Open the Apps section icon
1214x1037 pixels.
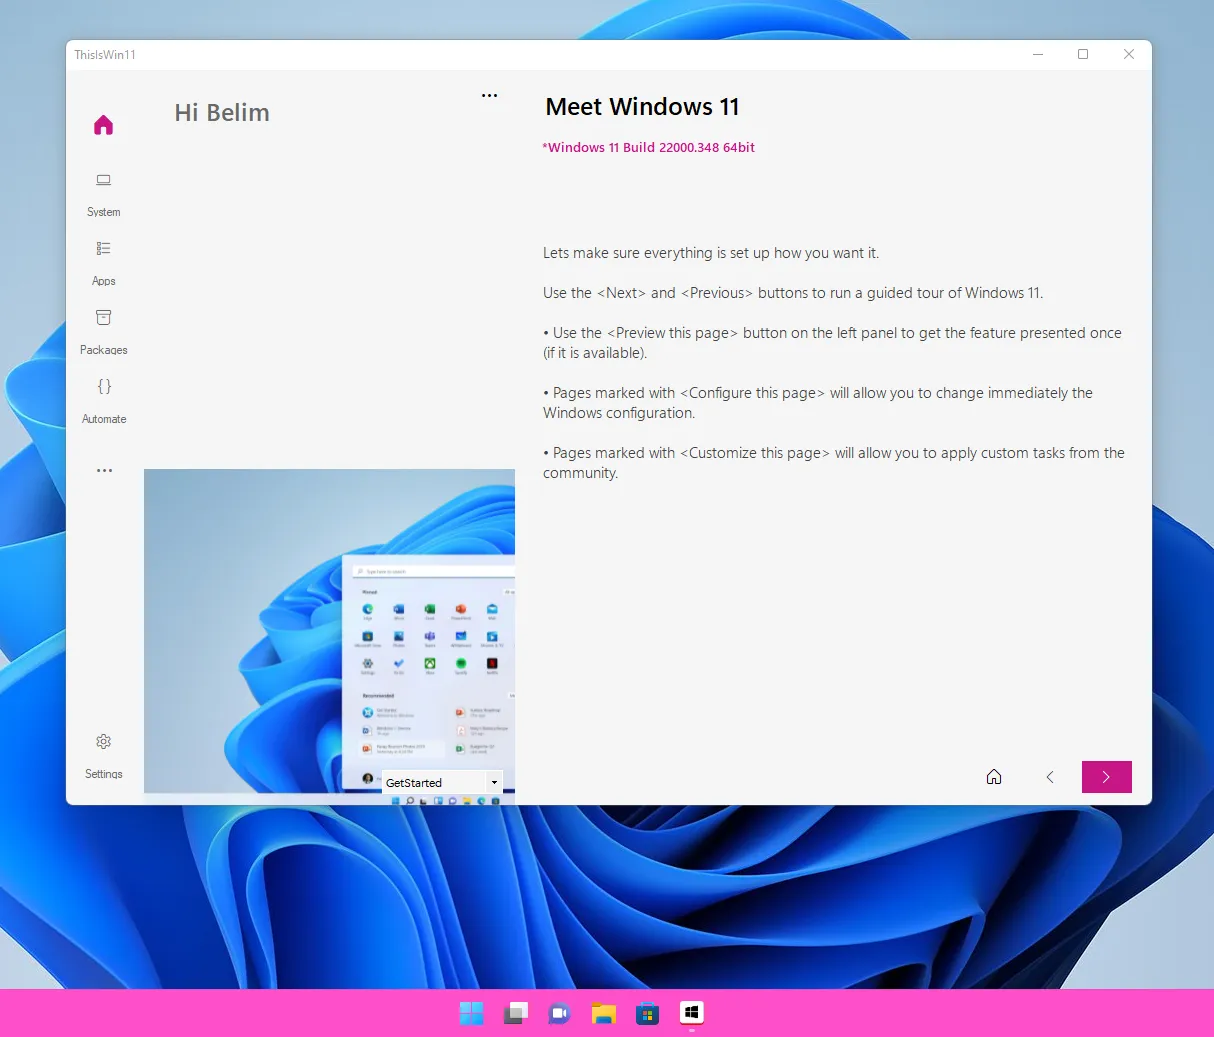click(x=103, y=248)
